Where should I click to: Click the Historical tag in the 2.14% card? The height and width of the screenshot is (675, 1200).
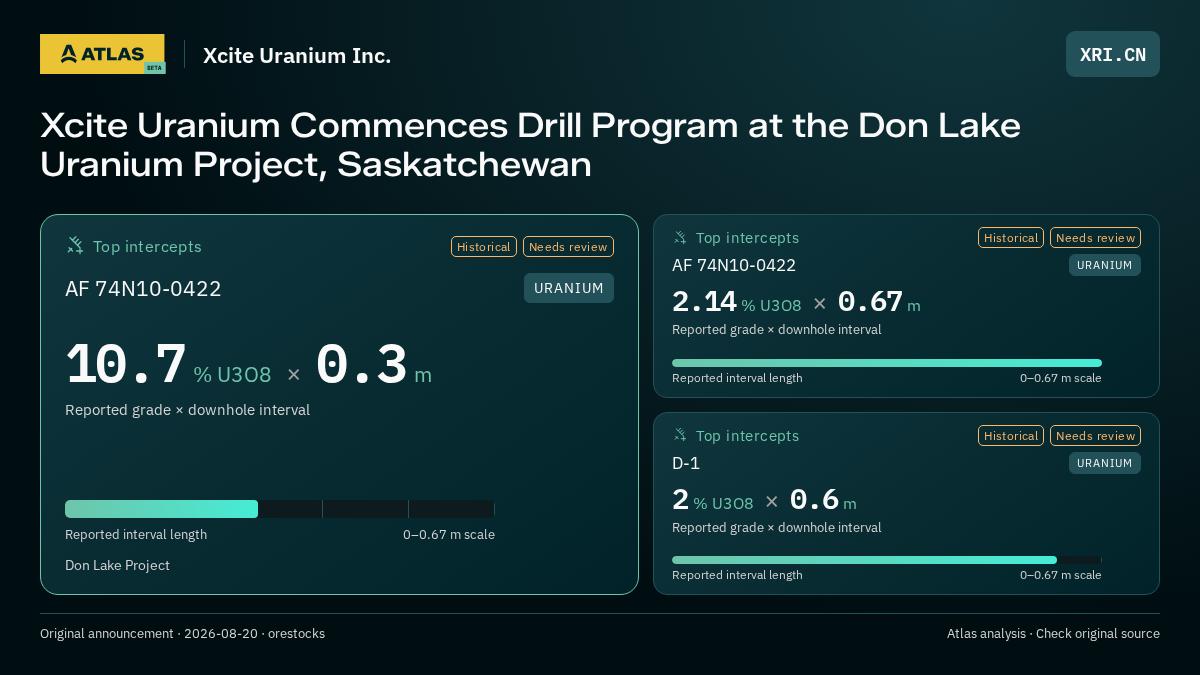(1011, 237)
